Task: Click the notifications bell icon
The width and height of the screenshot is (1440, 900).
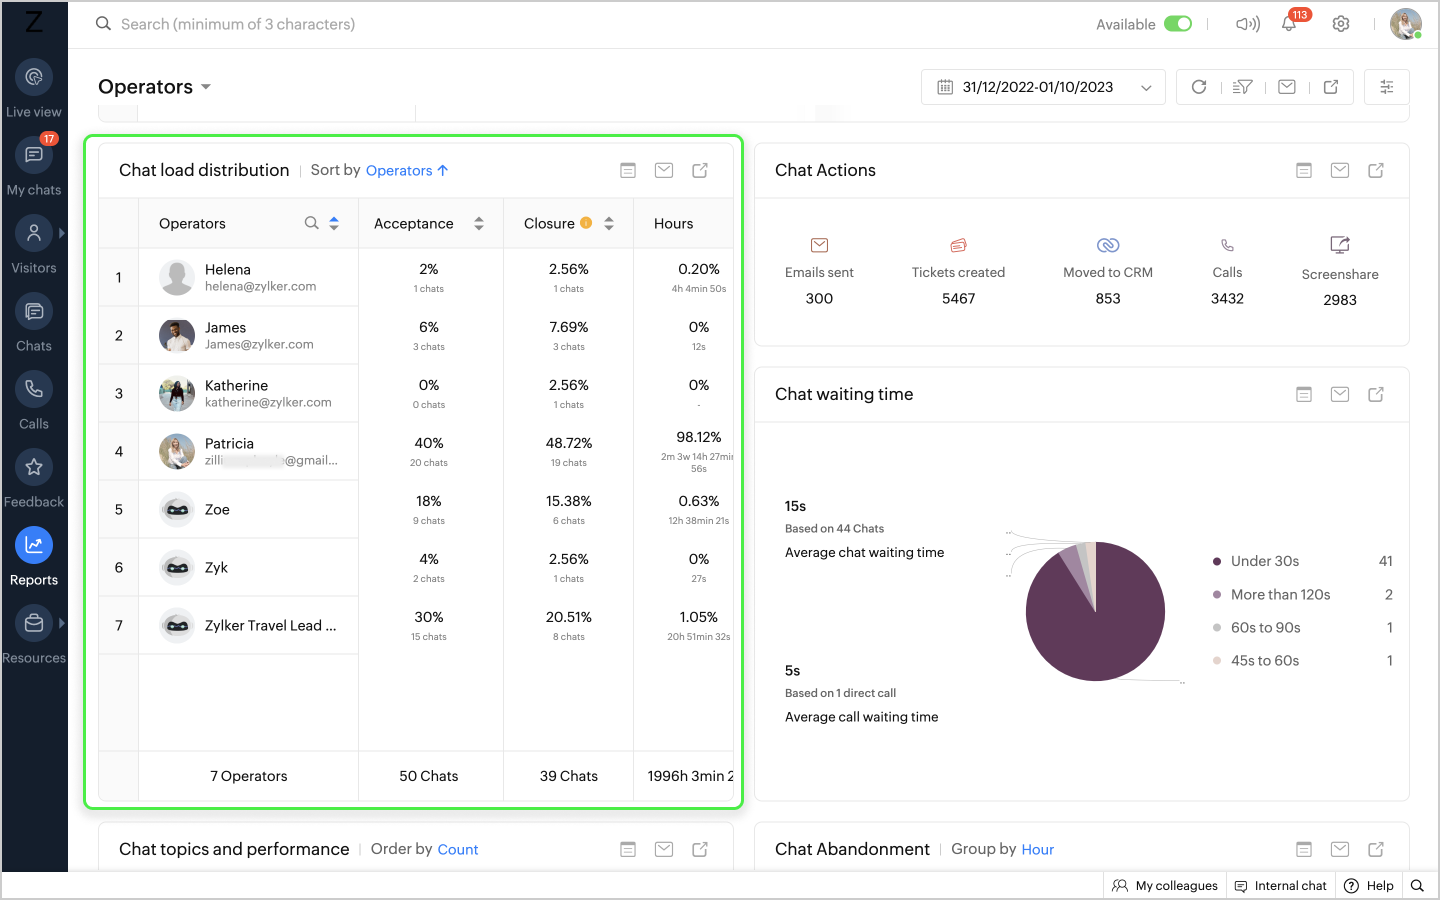Action: click(1289, 24)
